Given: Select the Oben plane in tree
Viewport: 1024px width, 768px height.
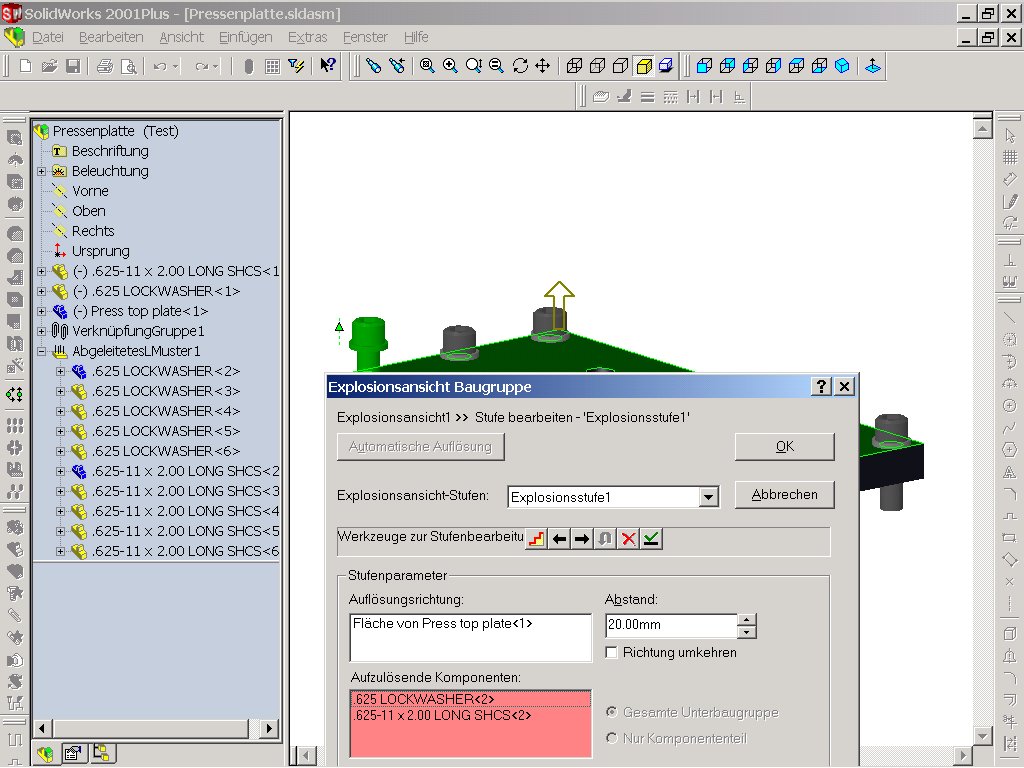Looking at the screenshot, I should (89, 211).
